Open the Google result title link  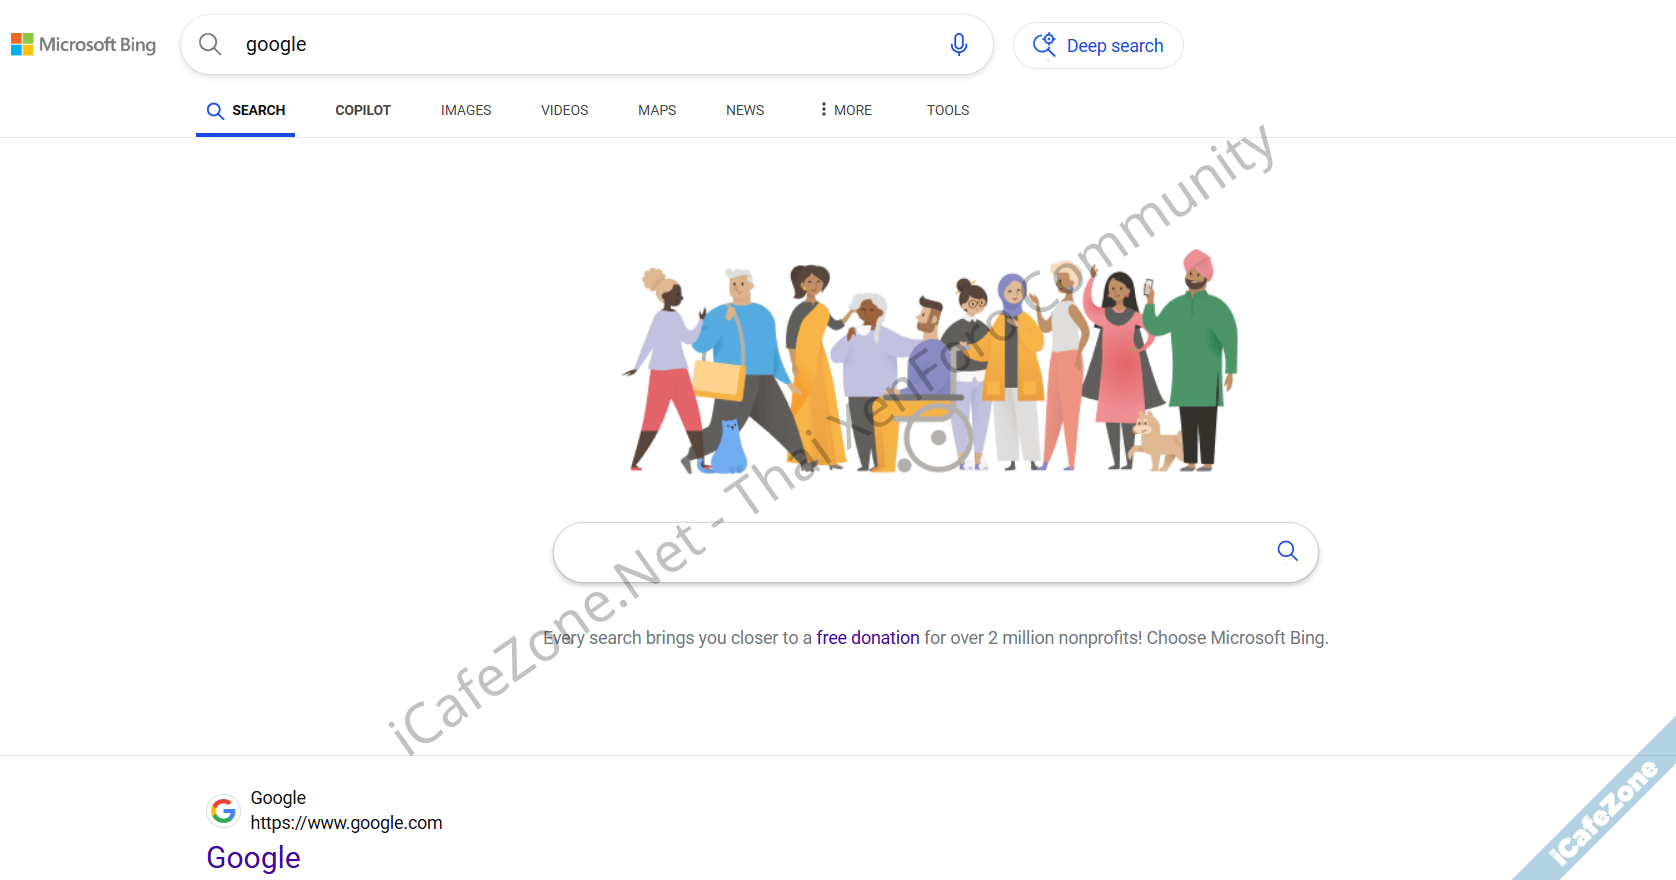[254, 858]
